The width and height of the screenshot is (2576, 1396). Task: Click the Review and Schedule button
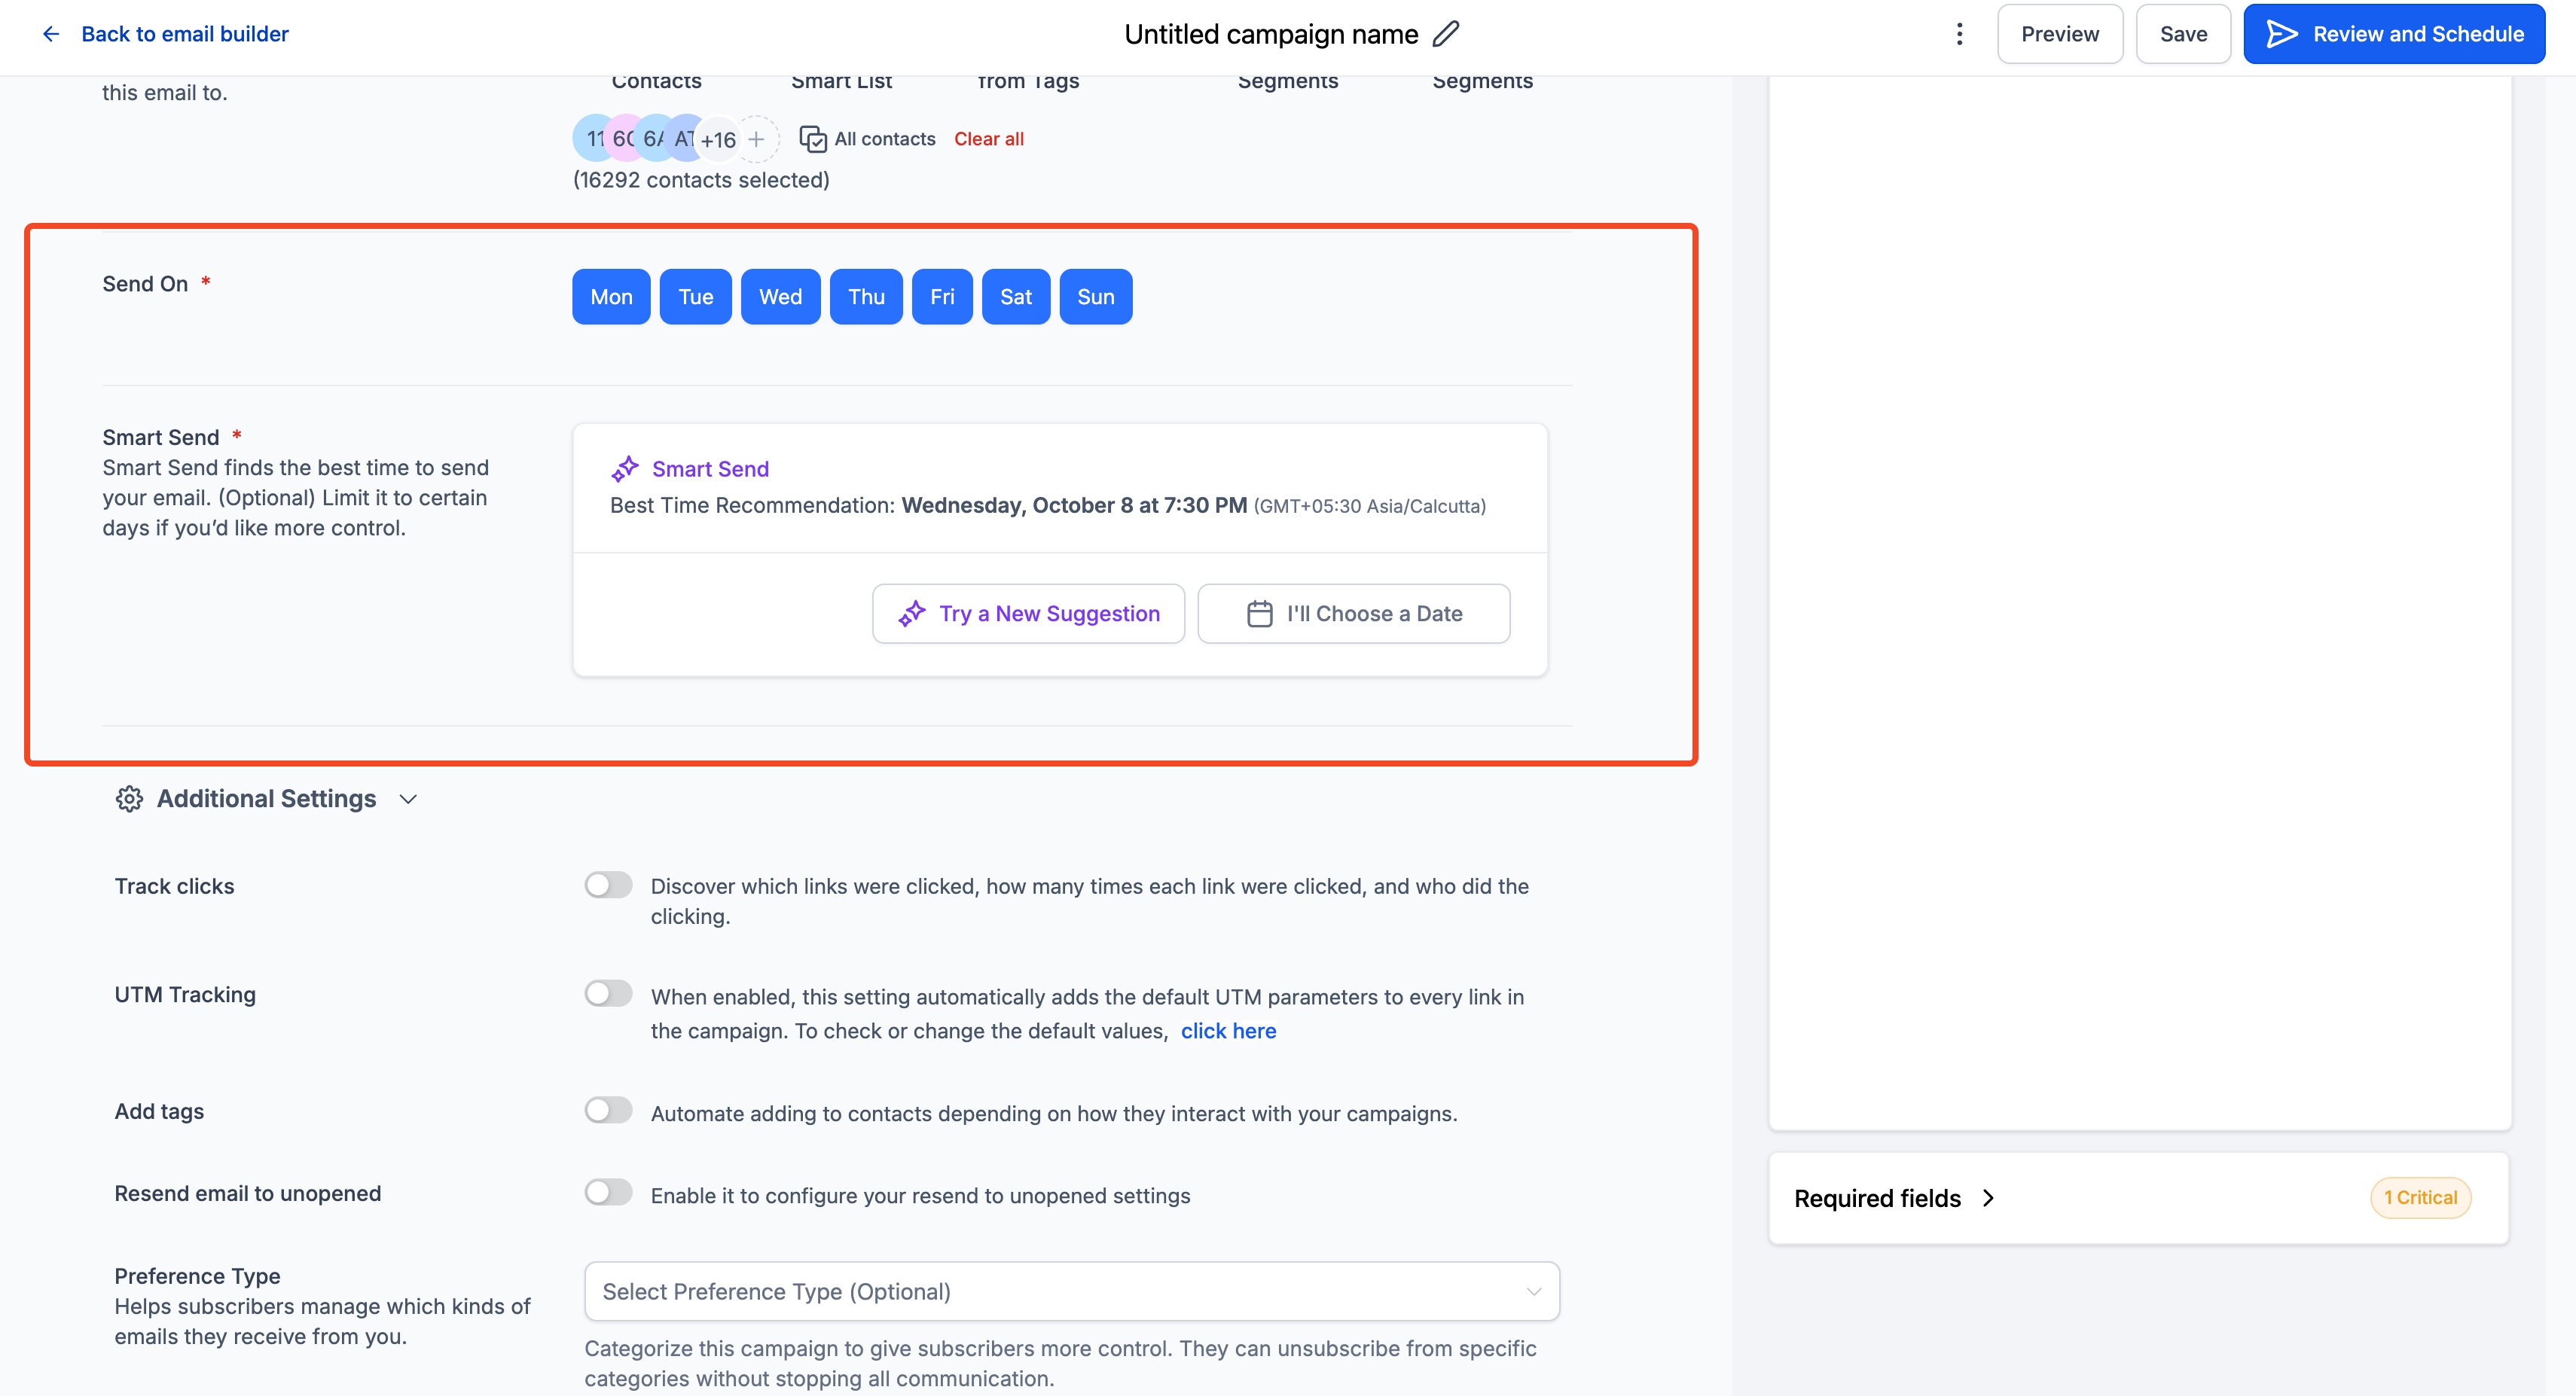[2393, 34]
